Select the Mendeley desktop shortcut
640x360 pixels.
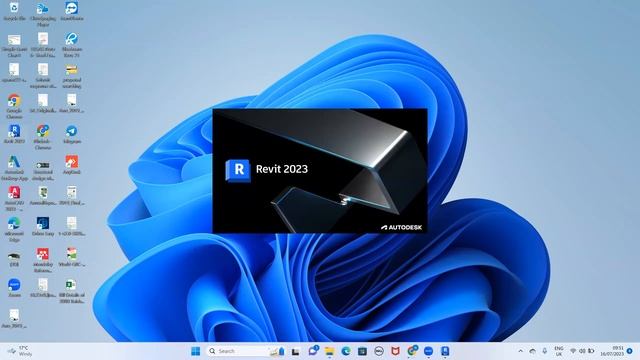[x=43, y=260]
